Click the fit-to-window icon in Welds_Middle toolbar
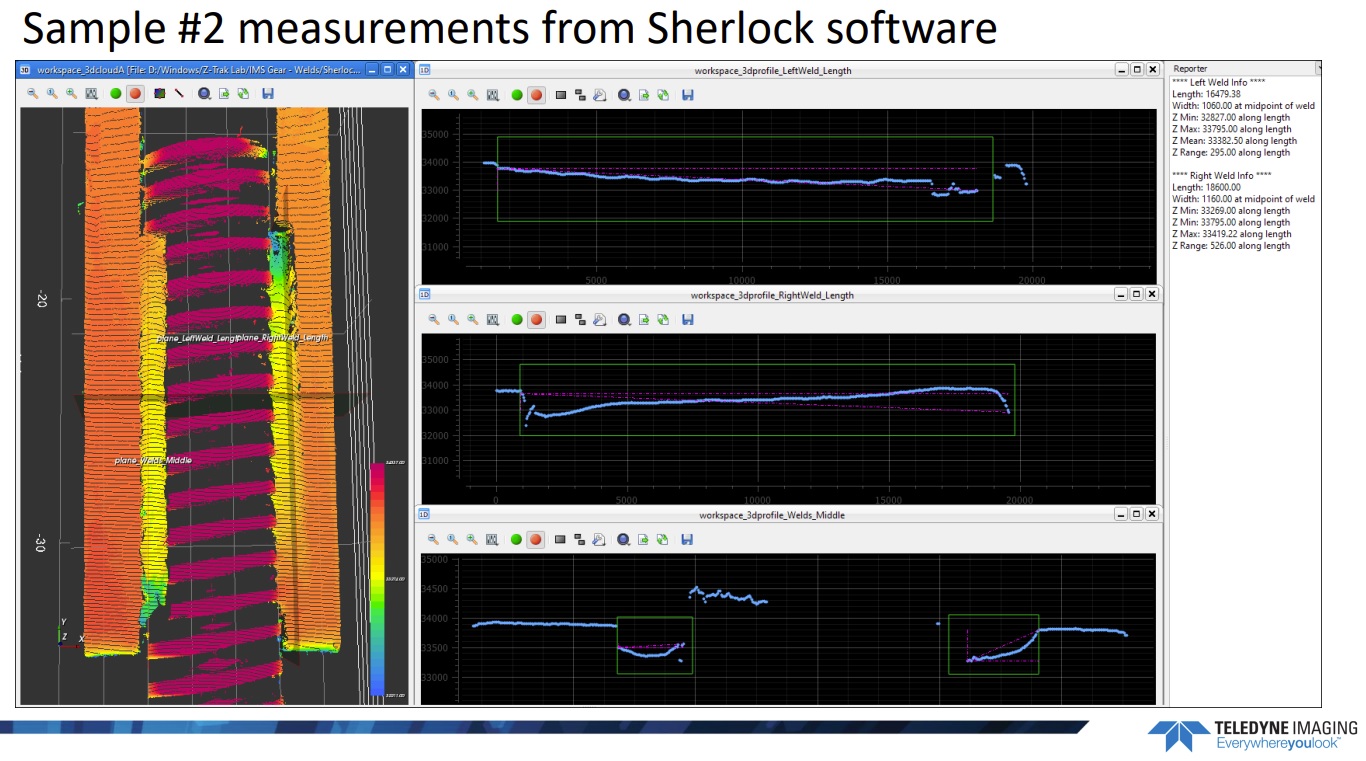 (x=493, y=540)
